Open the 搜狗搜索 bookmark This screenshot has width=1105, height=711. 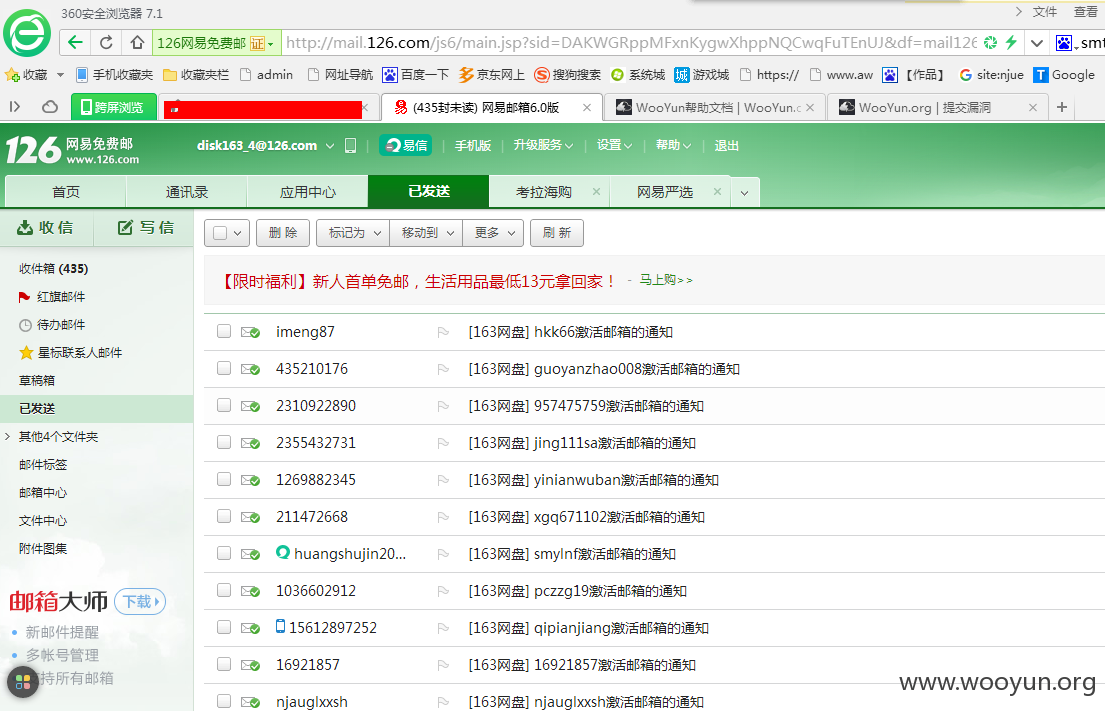pos(567,75)
